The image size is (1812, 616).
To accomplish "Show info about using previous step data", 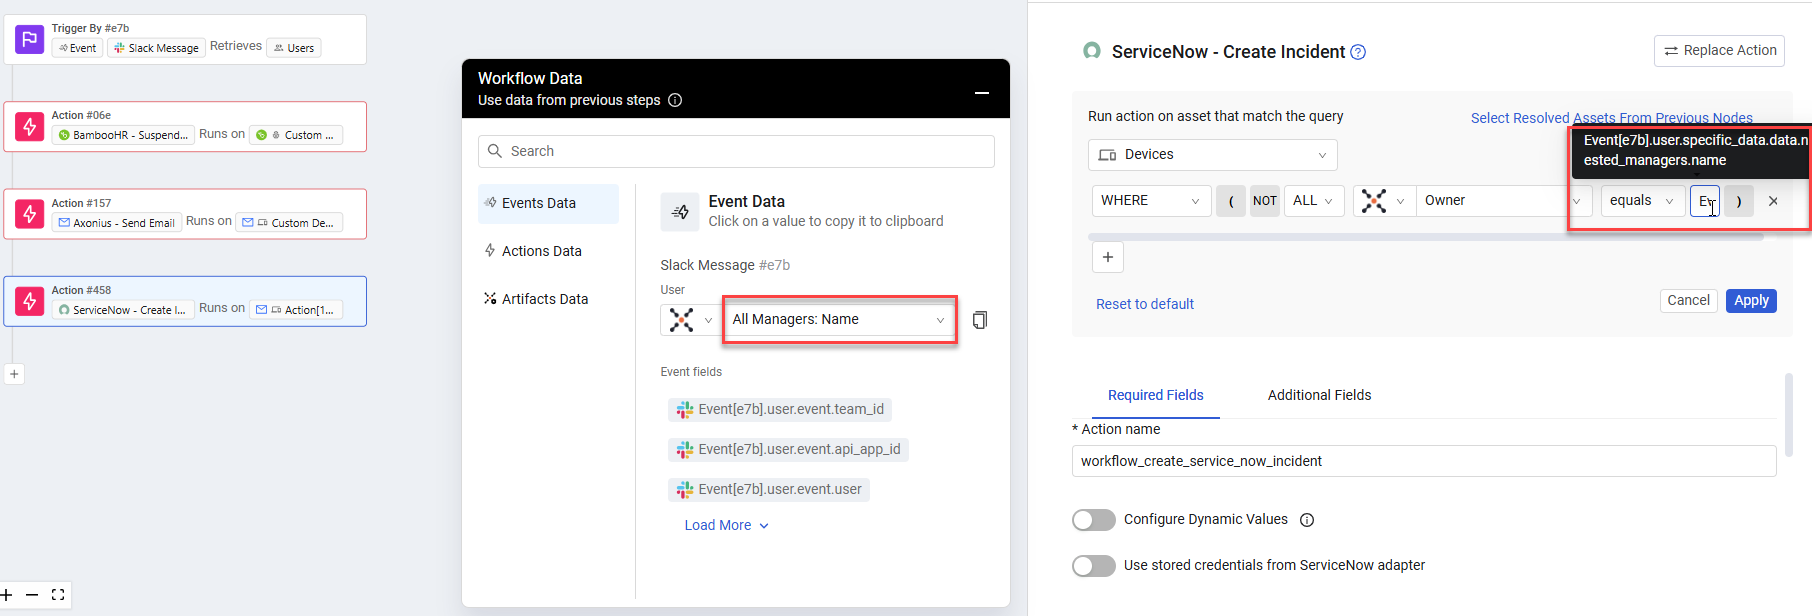I will pyautogui.click(x=675, y=100).
